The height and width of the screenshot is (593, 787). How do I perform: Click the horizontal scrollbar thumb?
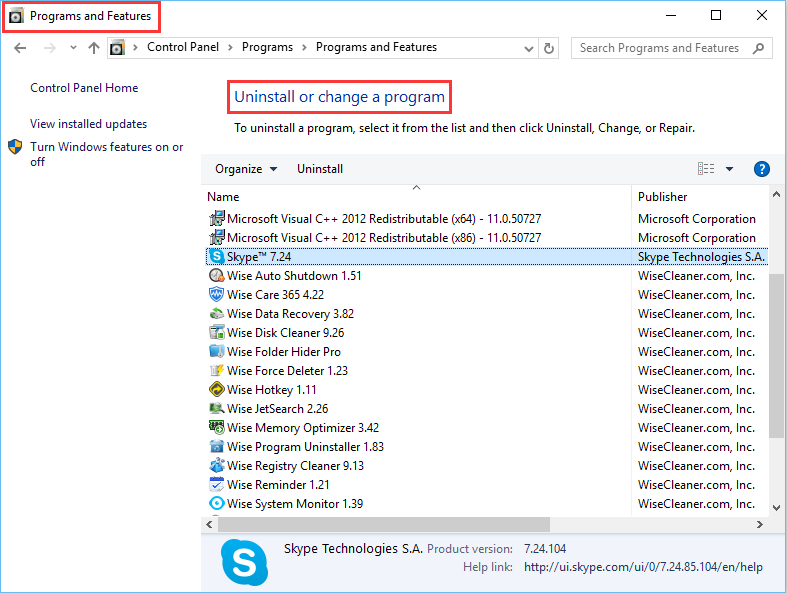(x=384, y=525)
